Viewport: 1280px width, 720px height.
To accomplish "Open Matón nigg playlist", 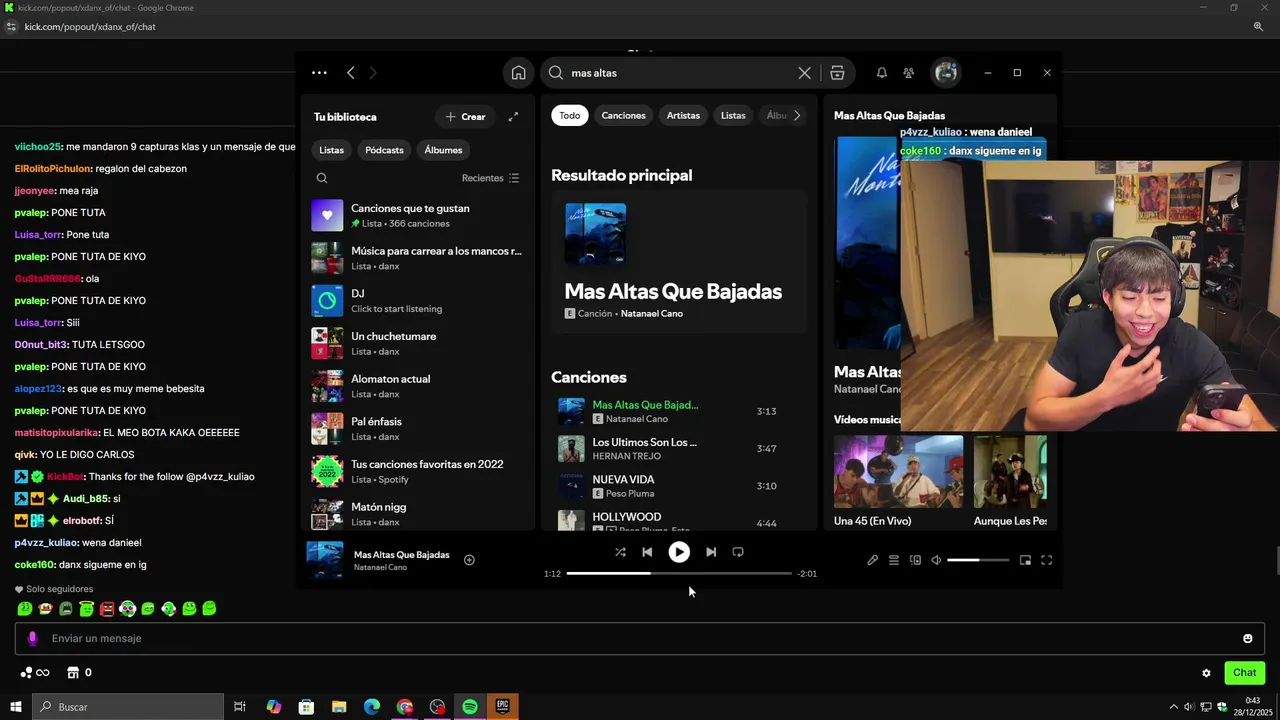I will (x=417, y=514).
